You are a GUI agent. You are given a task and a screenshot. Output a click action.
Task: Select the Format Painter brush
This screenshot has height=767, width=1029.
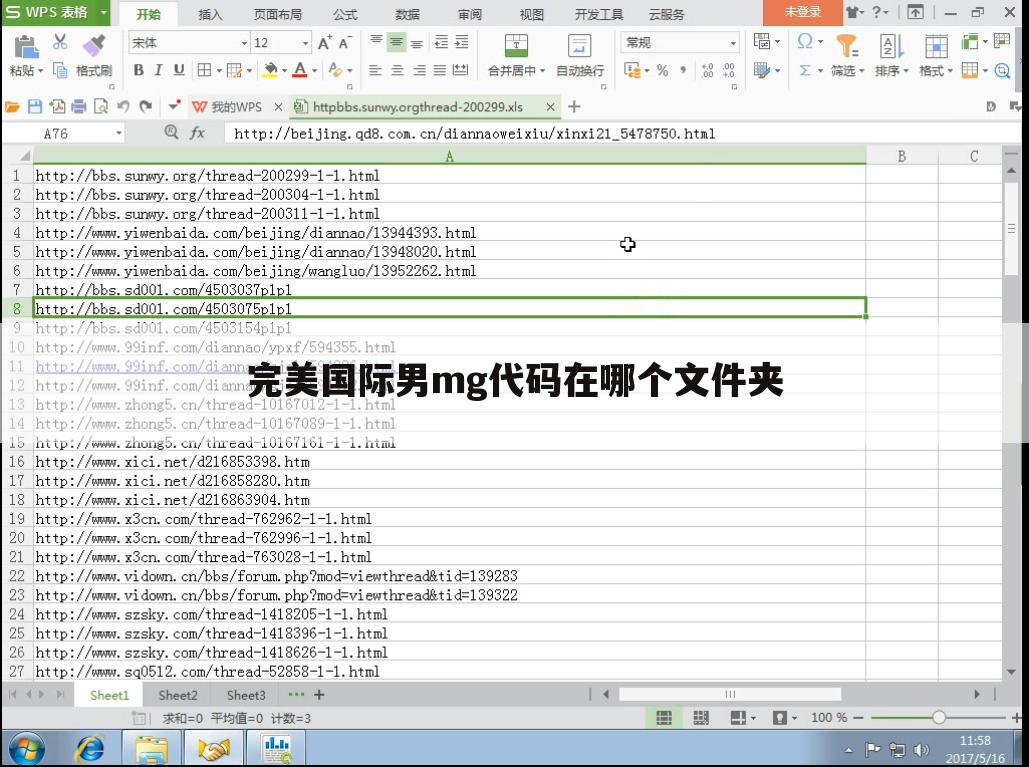94,45
